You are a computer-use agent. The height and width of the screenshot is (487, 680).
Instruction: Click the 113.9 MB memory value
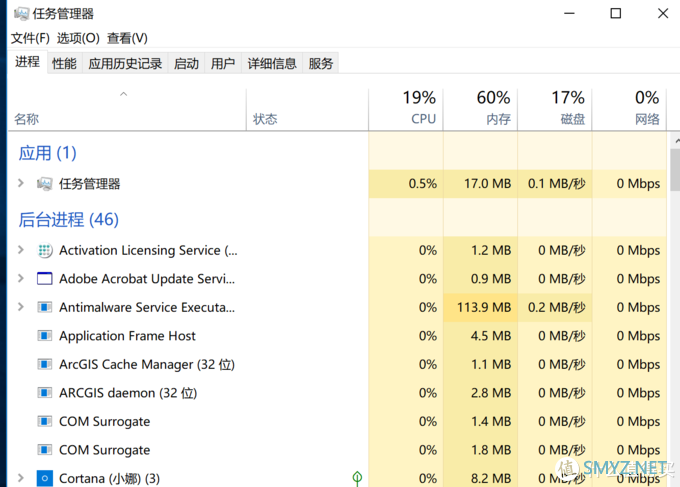(x=484, y=307)
